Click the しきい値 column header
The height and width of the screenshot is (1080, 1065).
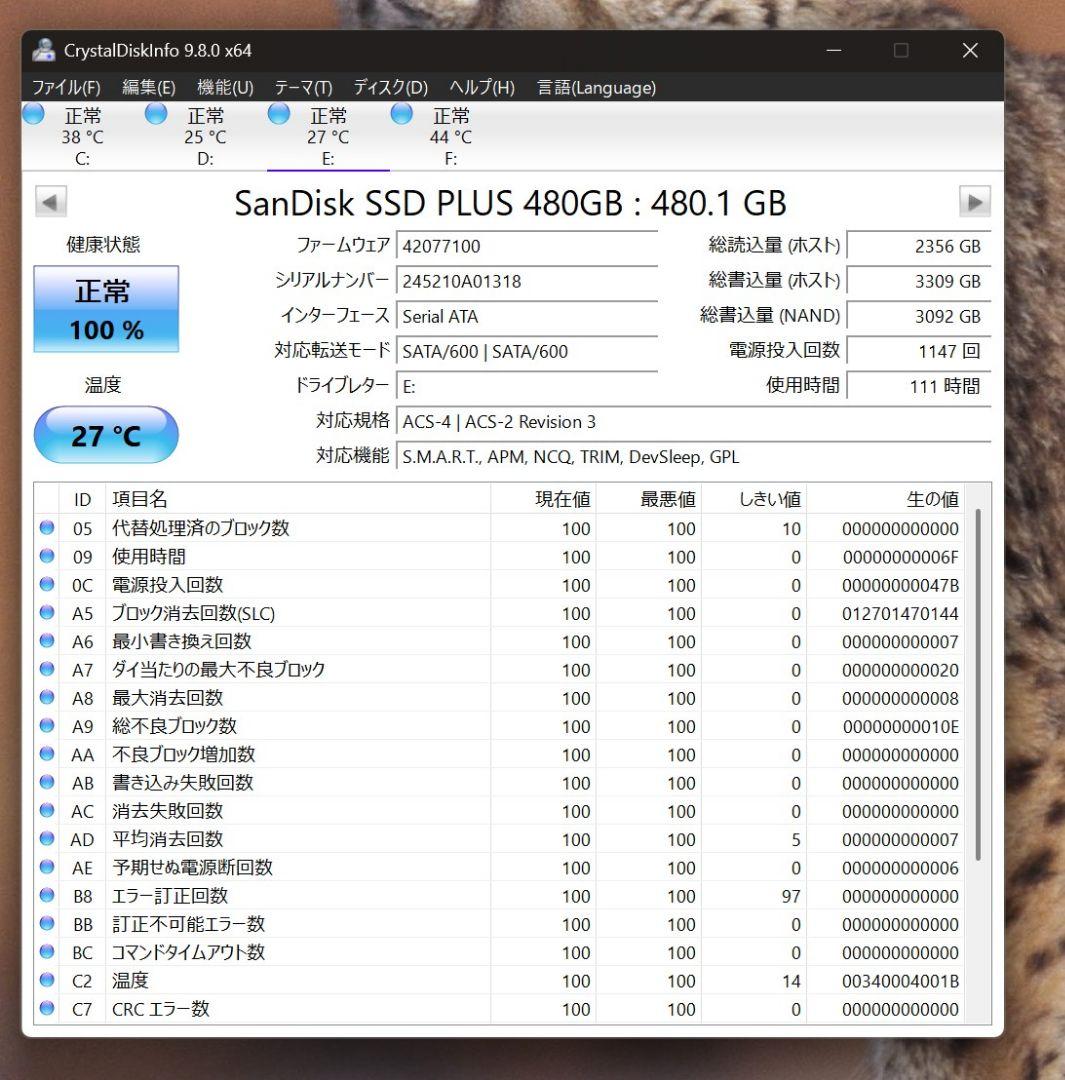[754, 499]
